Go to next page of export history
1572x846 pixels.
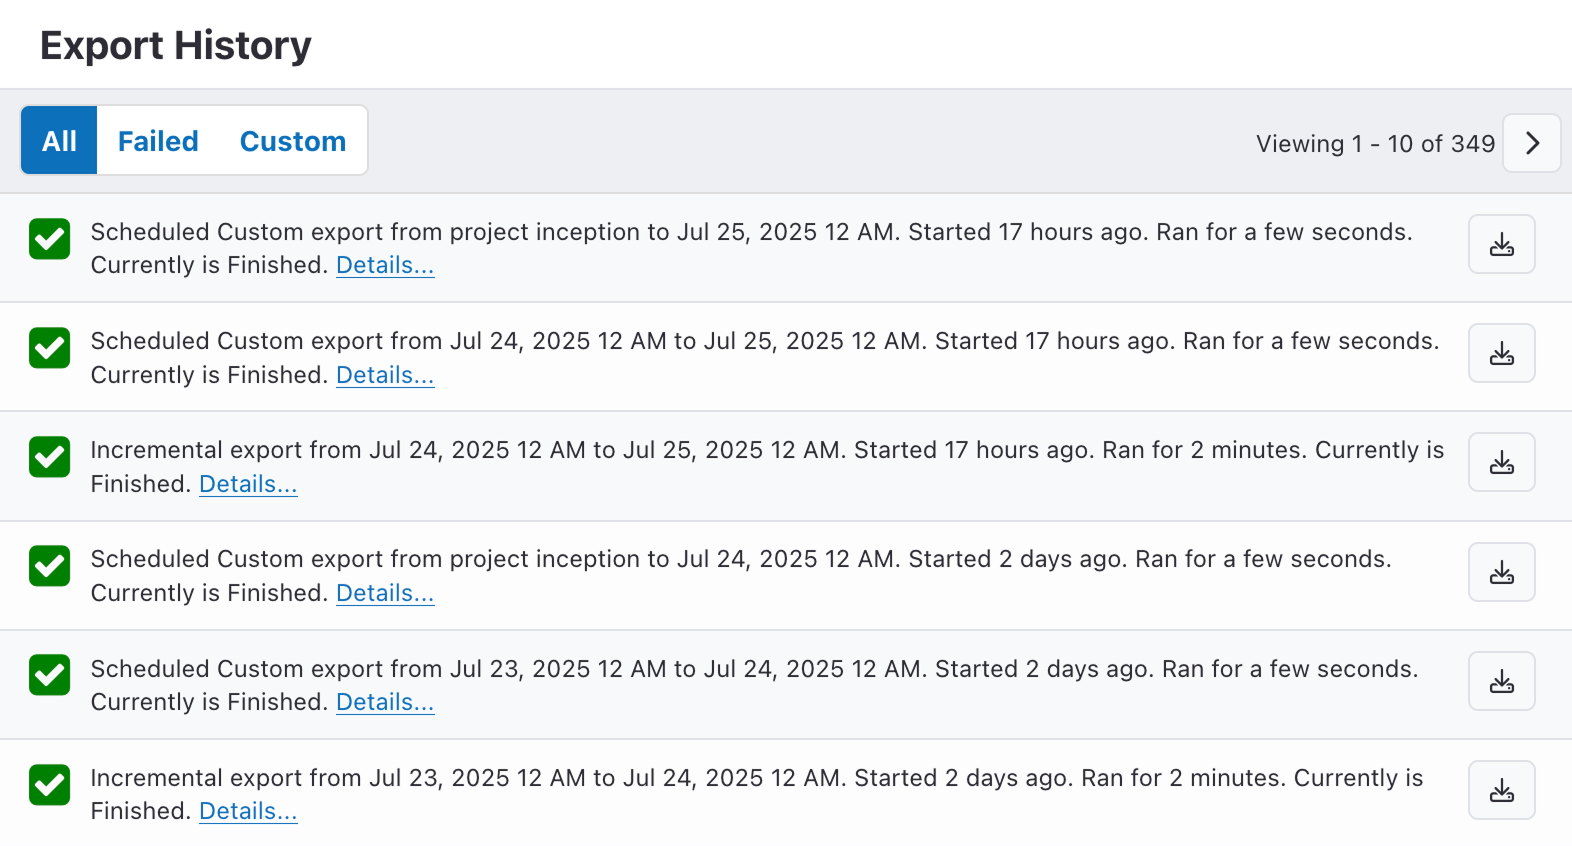point(1532,144)
